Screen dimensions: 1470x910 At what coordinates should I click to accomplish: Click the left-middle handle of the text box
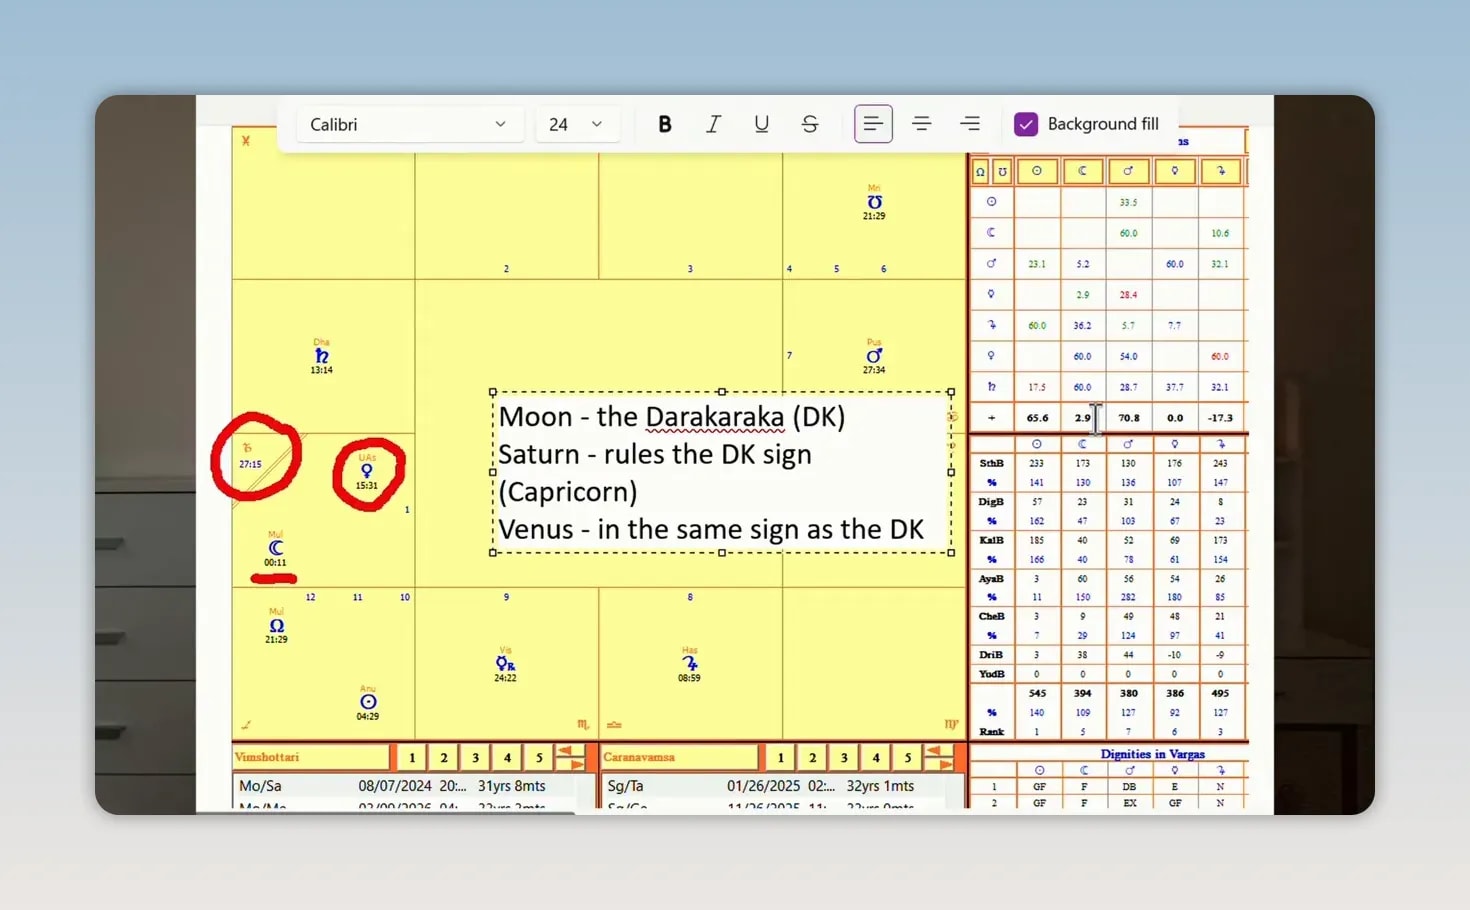click(493, 472)
